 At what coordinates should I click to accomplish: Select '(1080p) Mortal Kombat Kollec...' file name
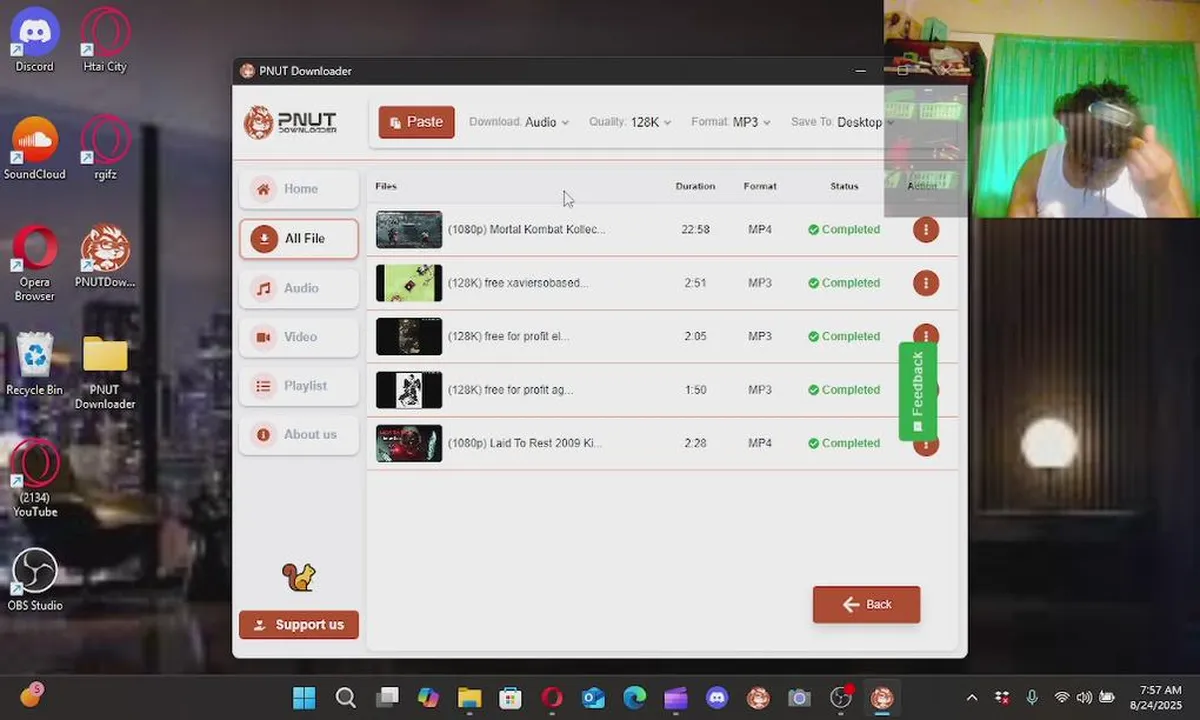pyautogui.click(x=526, y=230)
